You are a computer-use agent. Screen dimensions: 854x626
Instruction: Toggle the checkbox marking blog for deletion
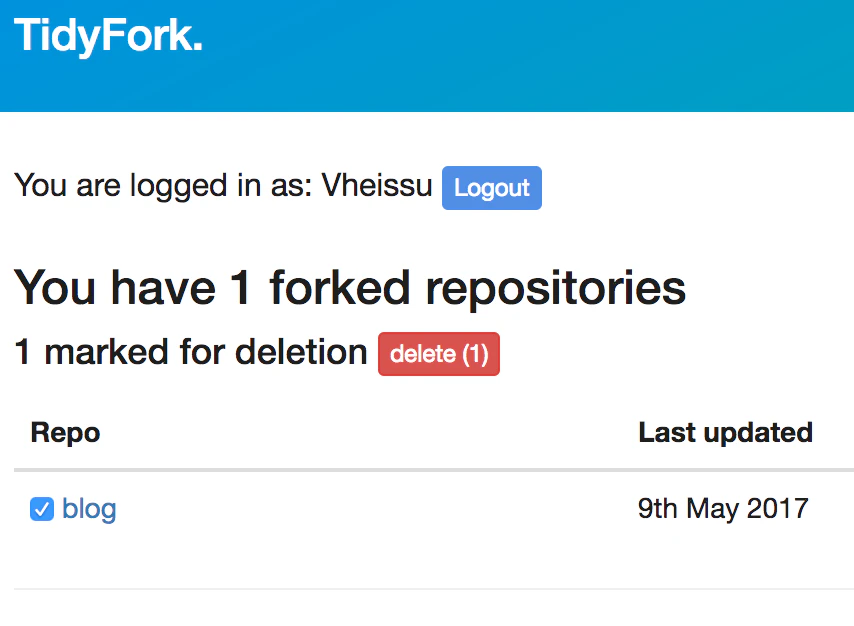40,509
